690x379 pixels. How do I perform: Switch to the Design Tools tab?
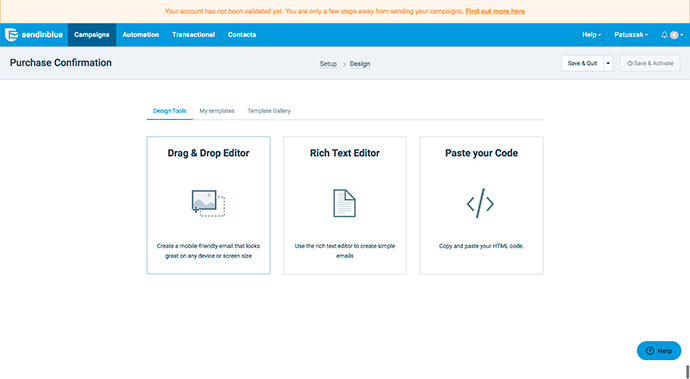pyautogui.click(x=169, y=111)
